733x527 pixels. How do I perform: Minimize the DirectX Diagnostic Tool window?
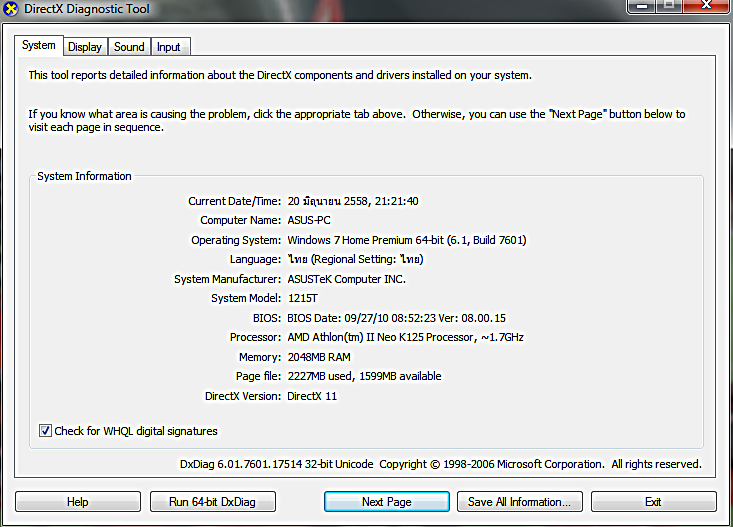pos(642,6)
